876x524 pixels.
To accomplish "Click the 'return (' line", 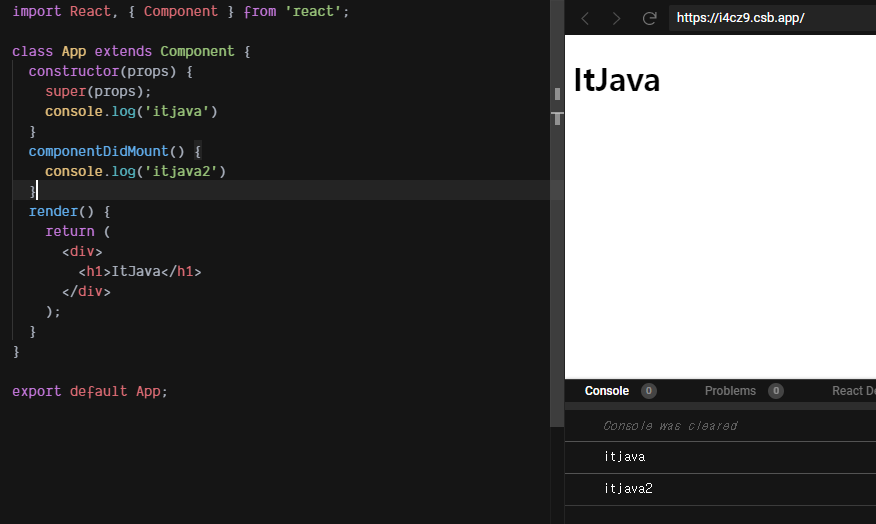I will tap(78, 232).
